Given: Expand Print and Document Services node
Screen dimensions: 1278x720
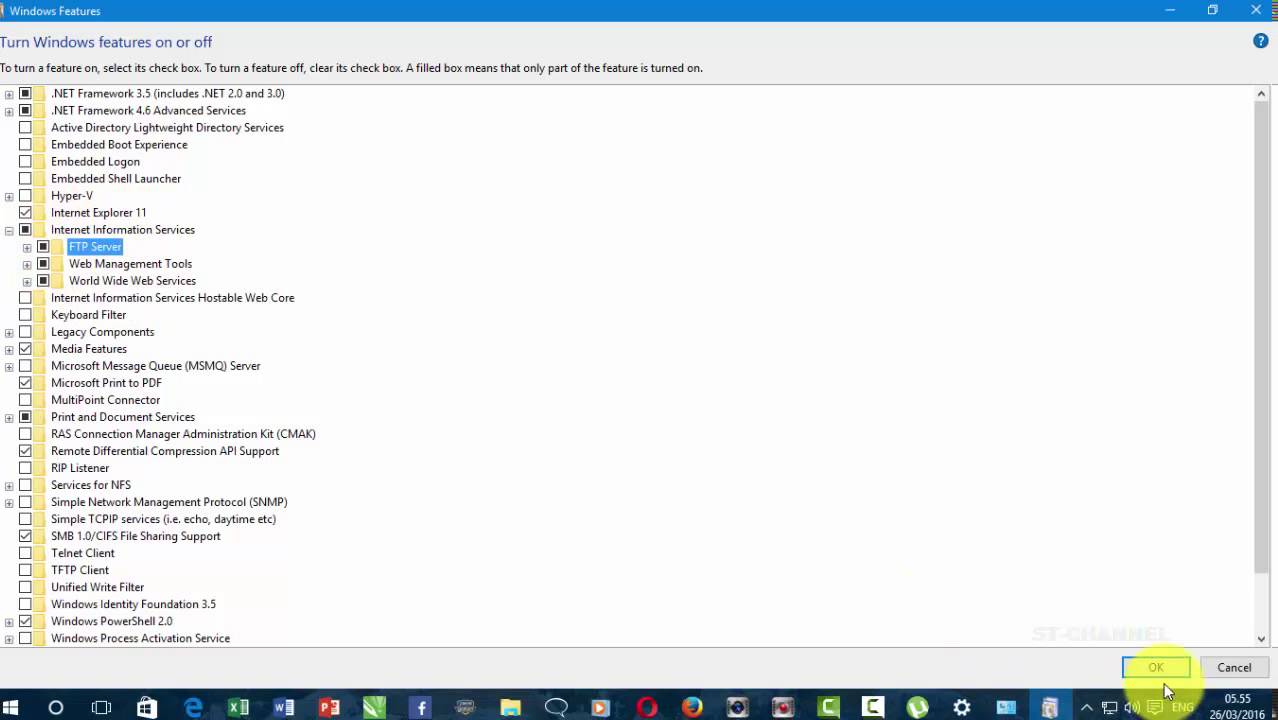Looking at the screenshot, I should pos(9,417).
